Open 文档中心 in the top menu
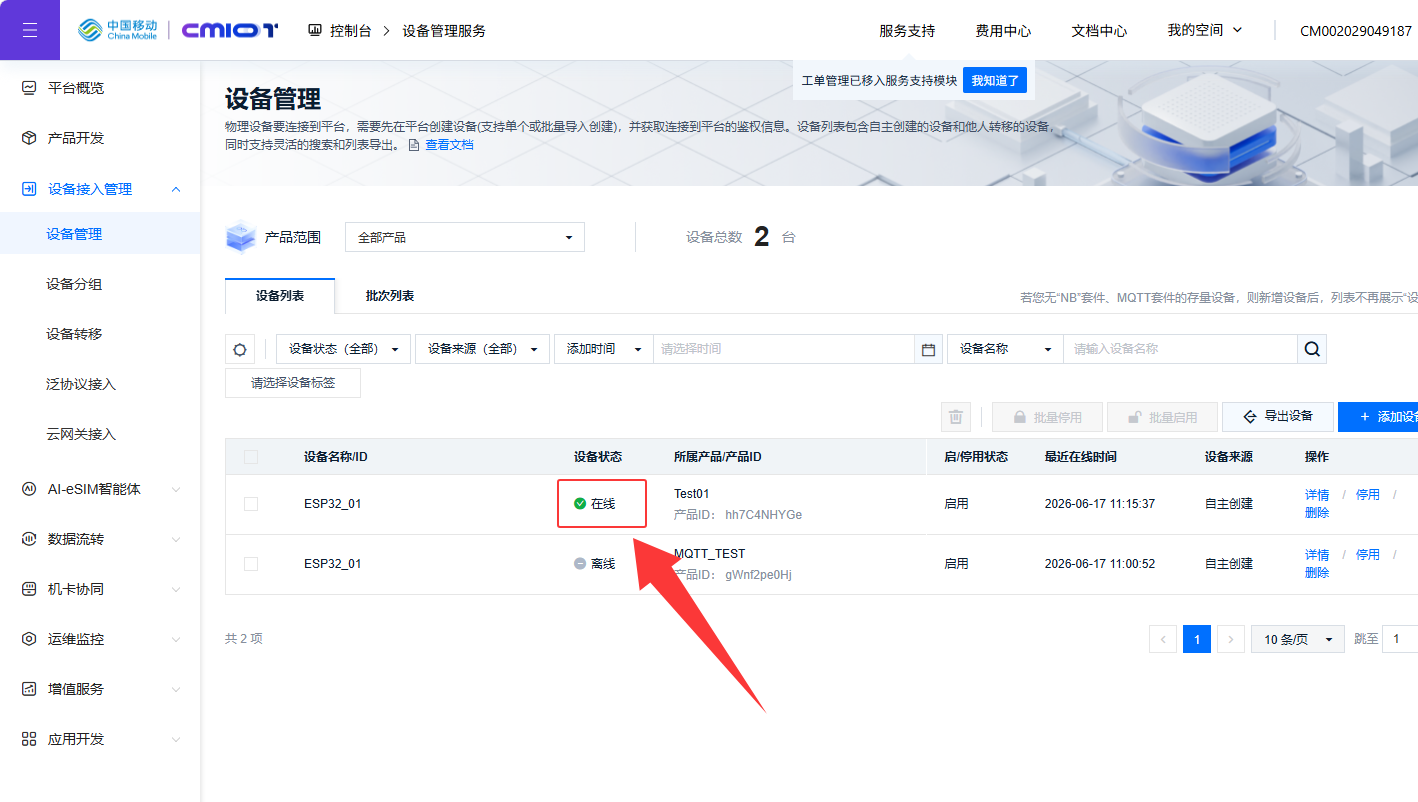Screen dimensions: 1418x802 pyautogui.click(x=1099, y=31)
